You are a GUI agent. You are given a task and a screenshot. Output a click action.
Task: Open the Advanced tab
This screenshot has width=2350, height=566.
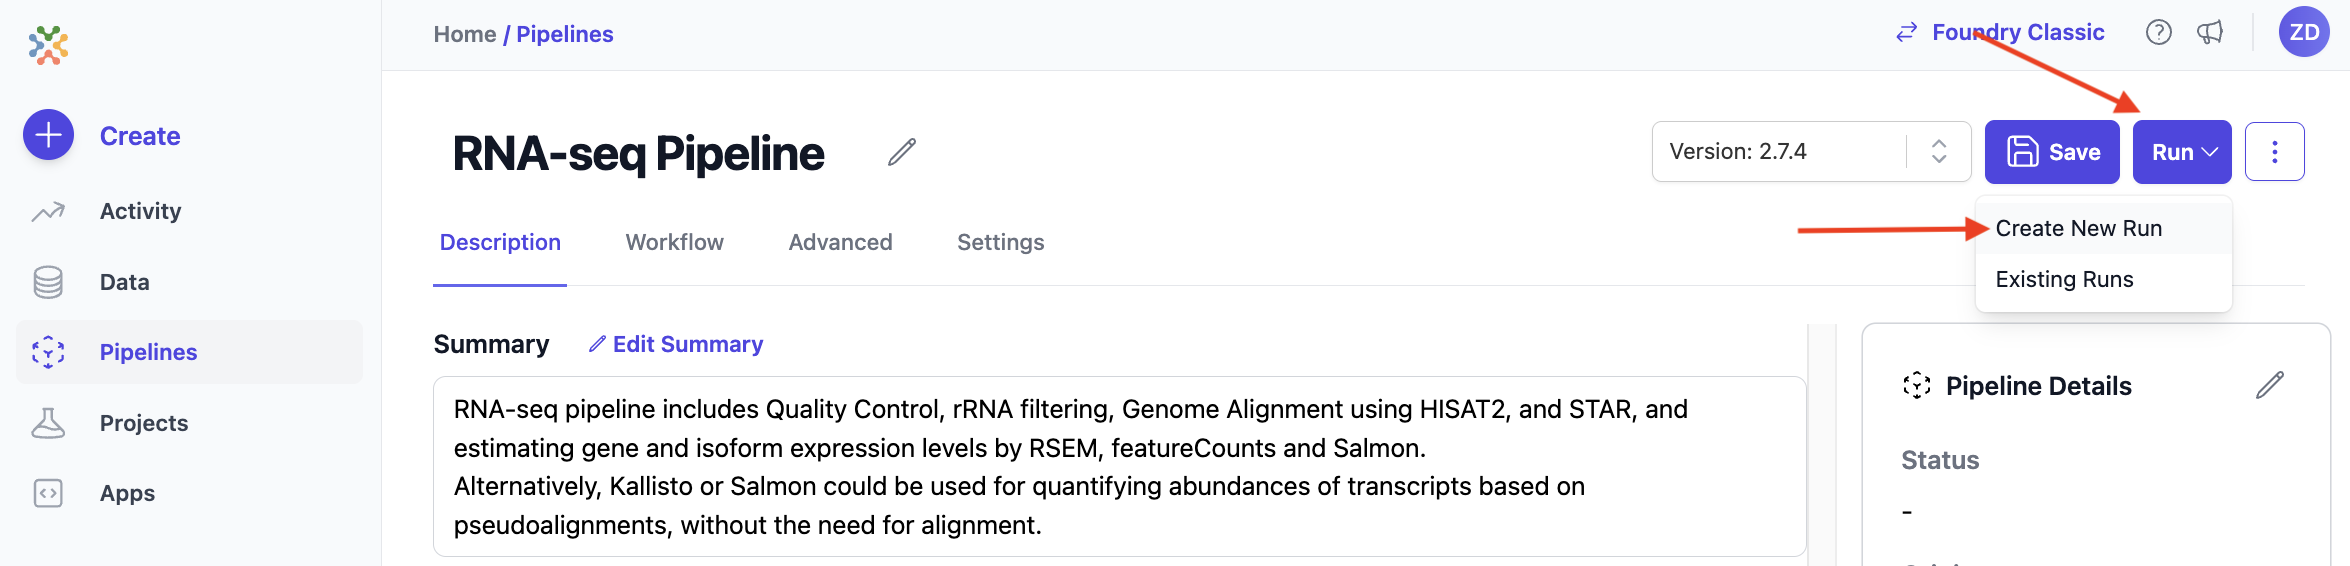tap(840, 243)
